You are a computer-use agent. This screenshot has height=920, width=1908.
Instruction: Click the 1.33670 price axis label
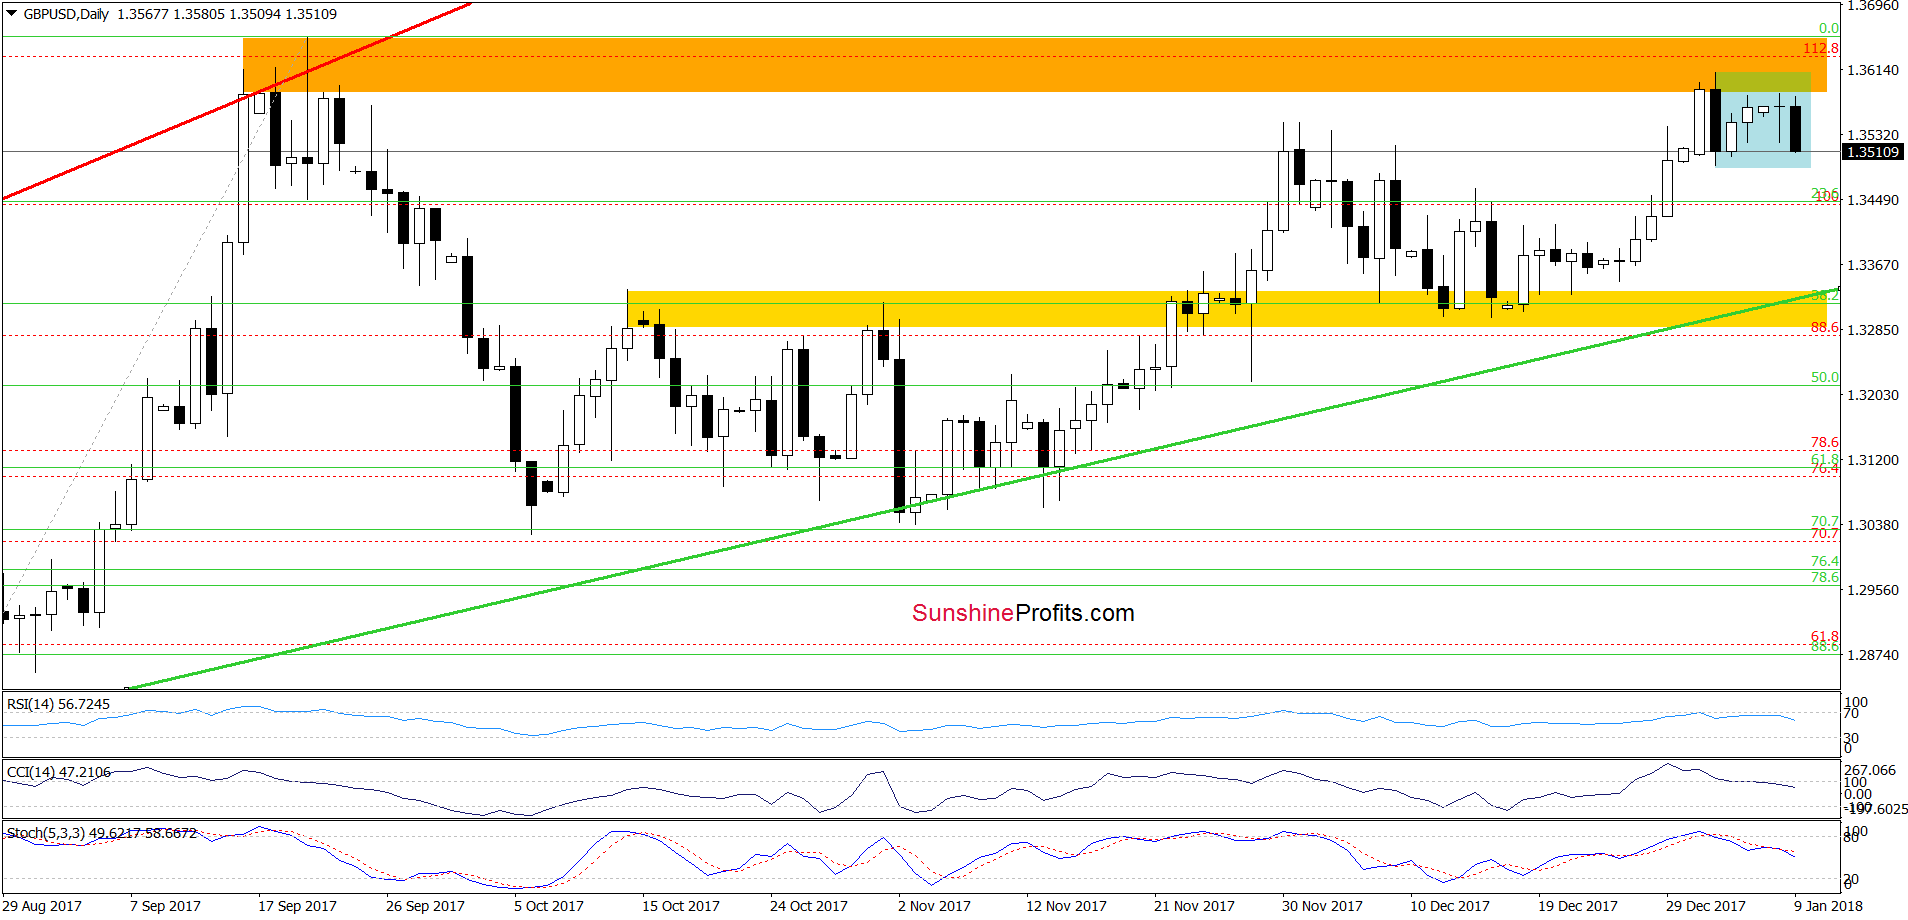point(1873,265)
